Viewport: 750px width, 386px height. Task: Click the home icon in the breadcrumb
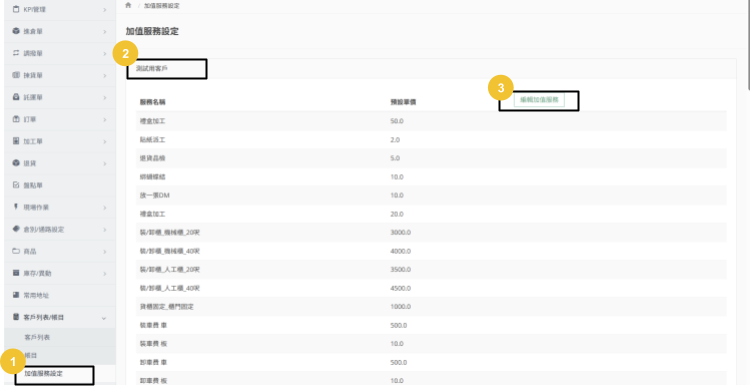128,5
